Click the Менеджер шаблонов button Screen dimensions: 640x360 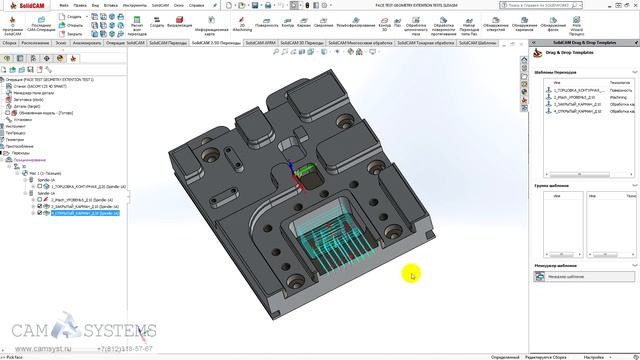584,277
